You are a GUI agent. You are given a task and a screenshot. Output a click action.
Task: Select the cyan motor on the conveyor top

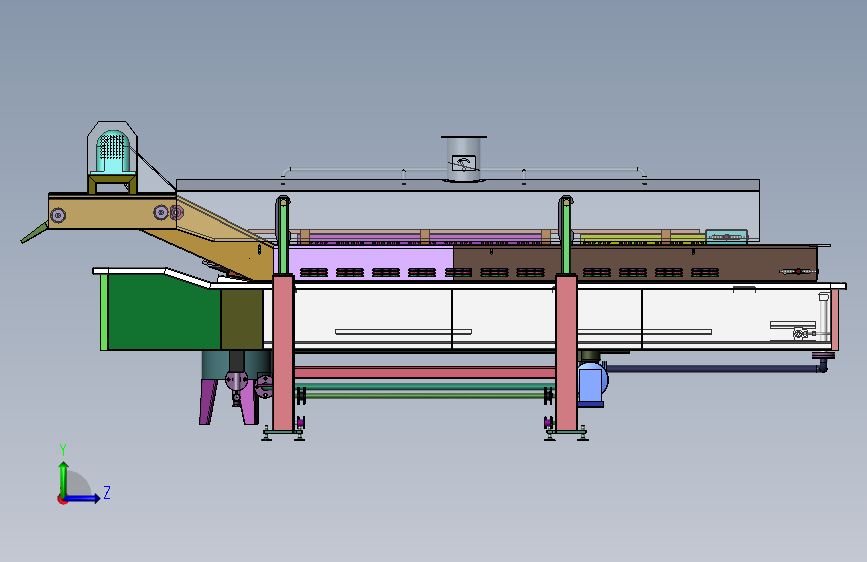pos(113,152)
